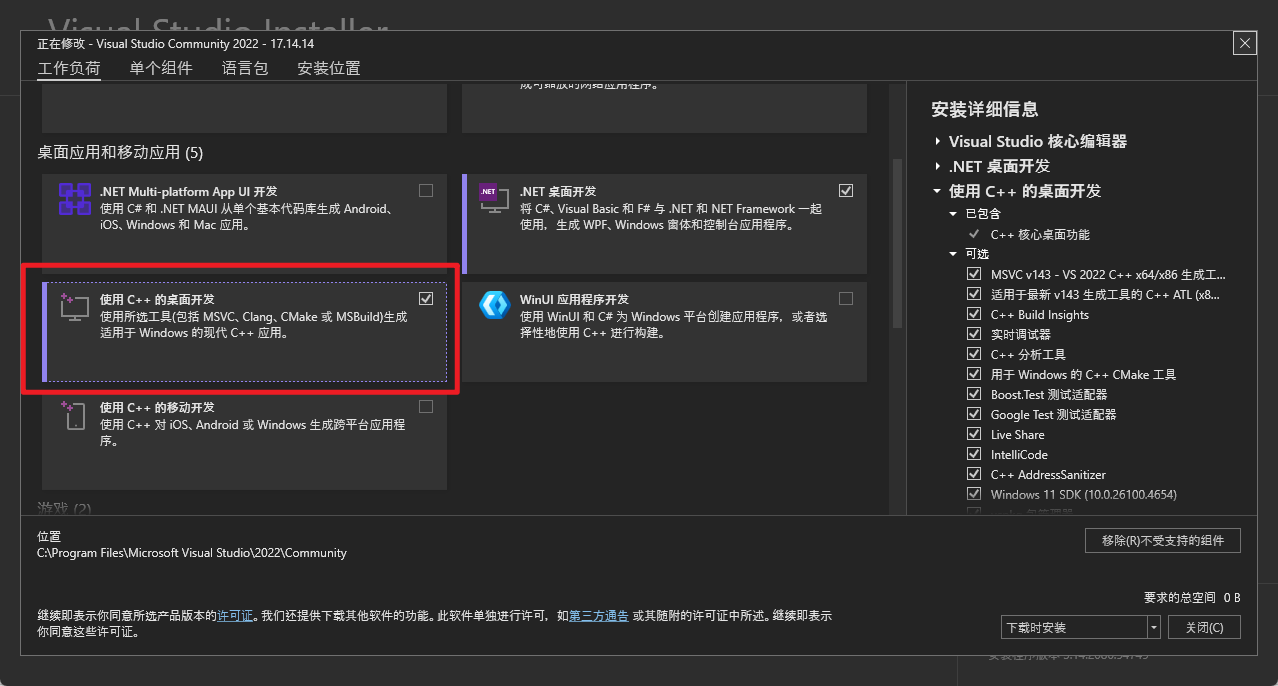
Task: Toggle MSVC v143 build tools component
Action: coord(974,274)
